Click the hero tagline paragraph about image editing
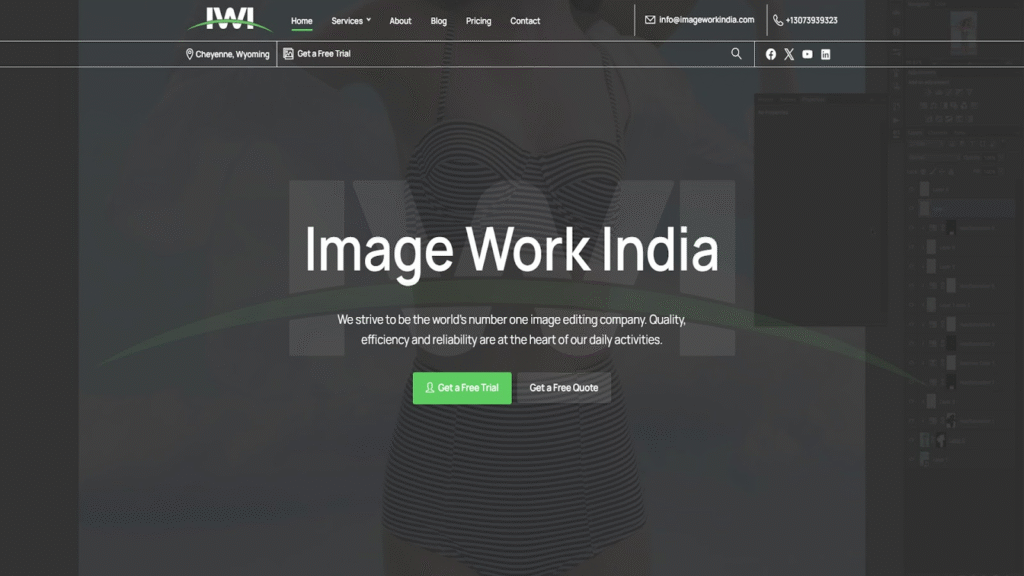The width and height of the screenshot is (1024, 576). 511,330
